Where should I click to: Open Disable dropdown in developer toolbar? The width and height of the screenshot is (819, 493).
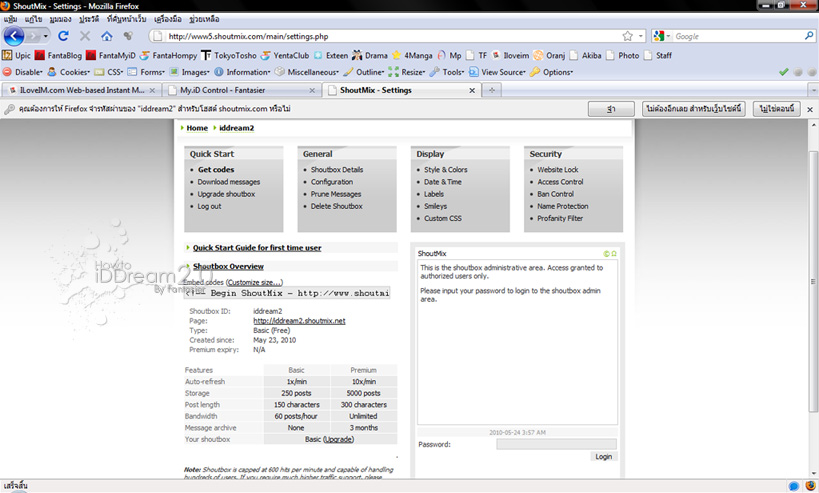22,72
